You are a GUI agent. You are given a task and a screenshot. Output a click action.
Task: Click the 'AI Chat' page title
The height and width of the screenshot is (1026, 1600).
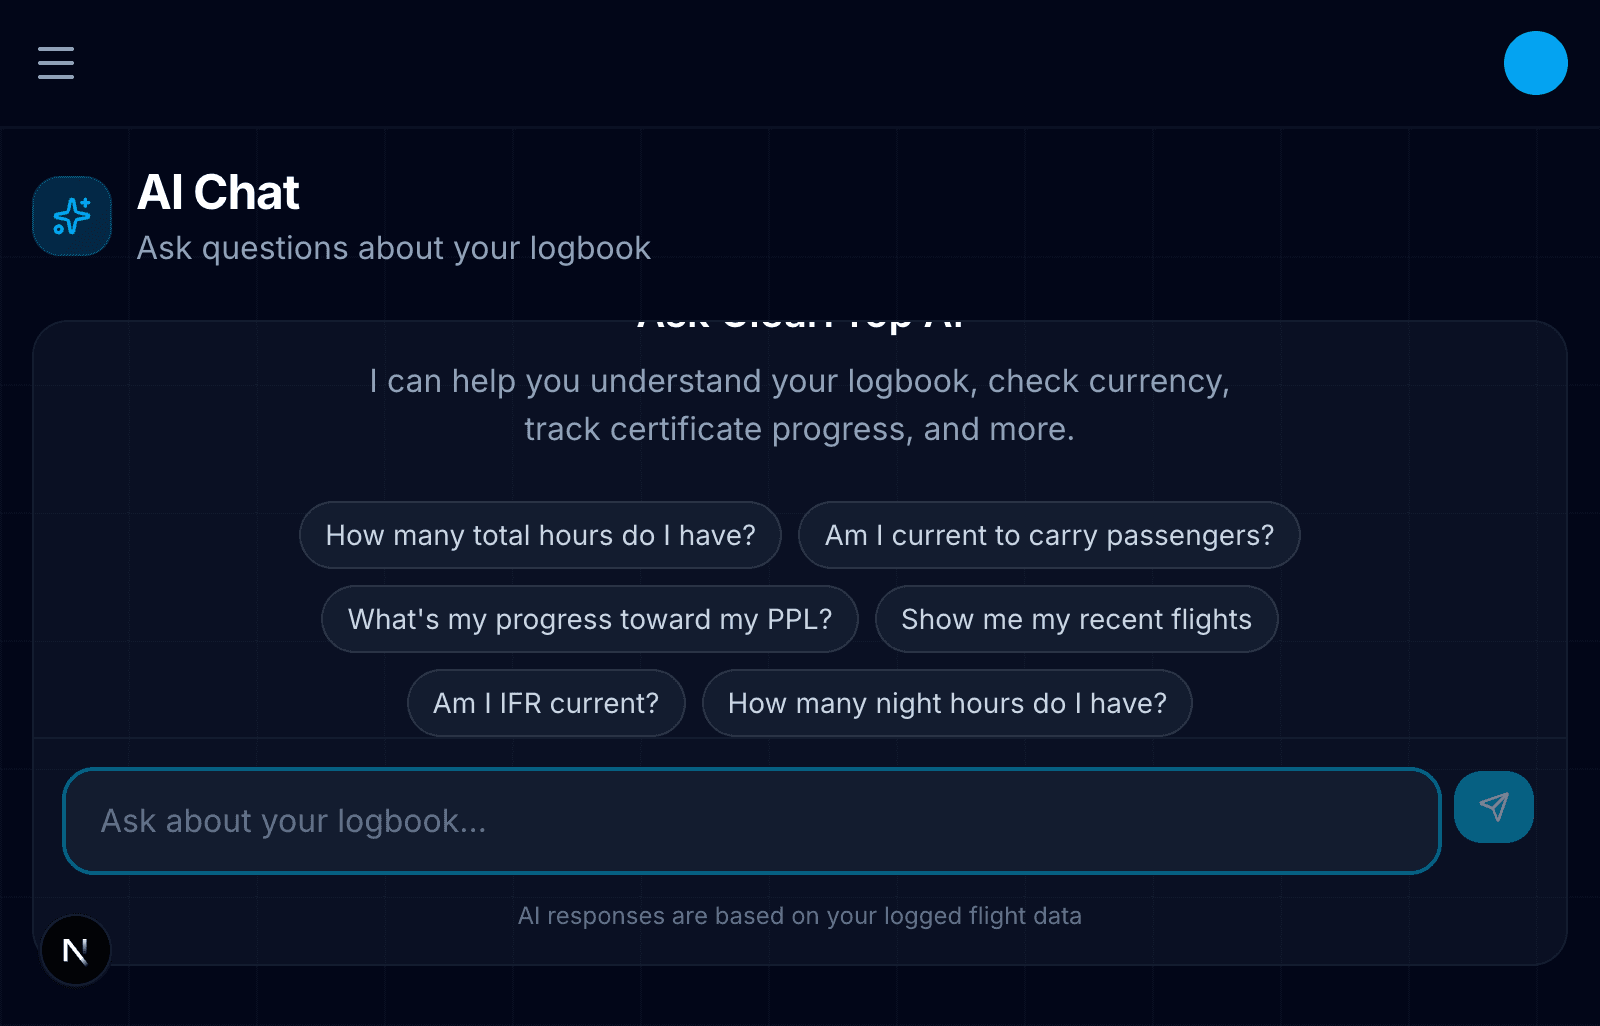(218, 192)
